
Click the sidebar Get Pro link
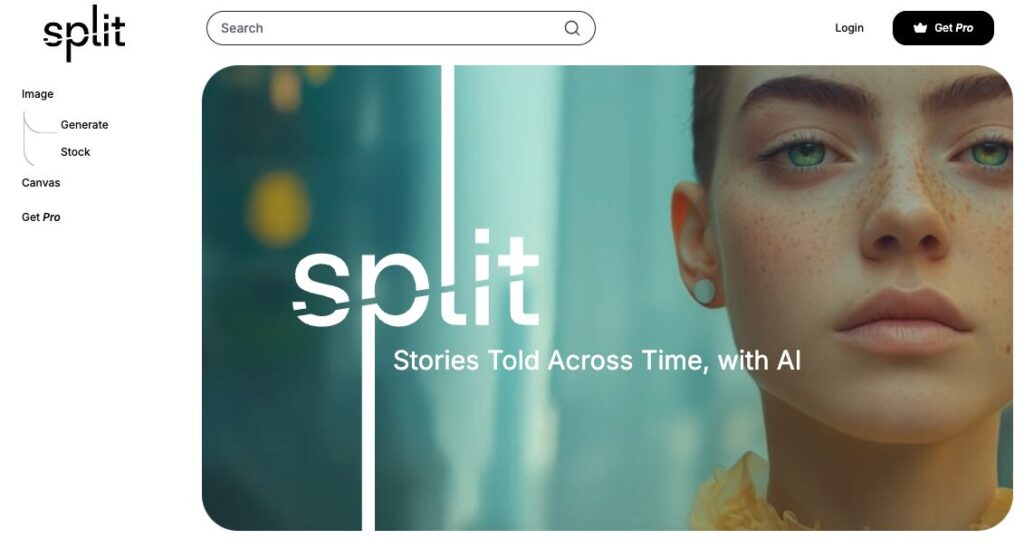pos(40,217)
